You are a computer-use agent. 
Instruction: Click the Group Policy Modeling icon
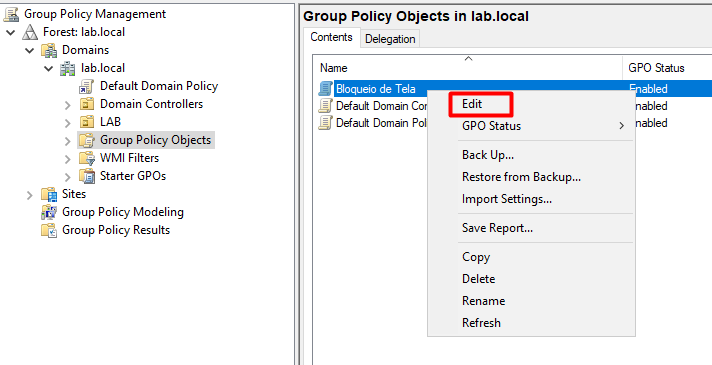[x=49, y=212]
